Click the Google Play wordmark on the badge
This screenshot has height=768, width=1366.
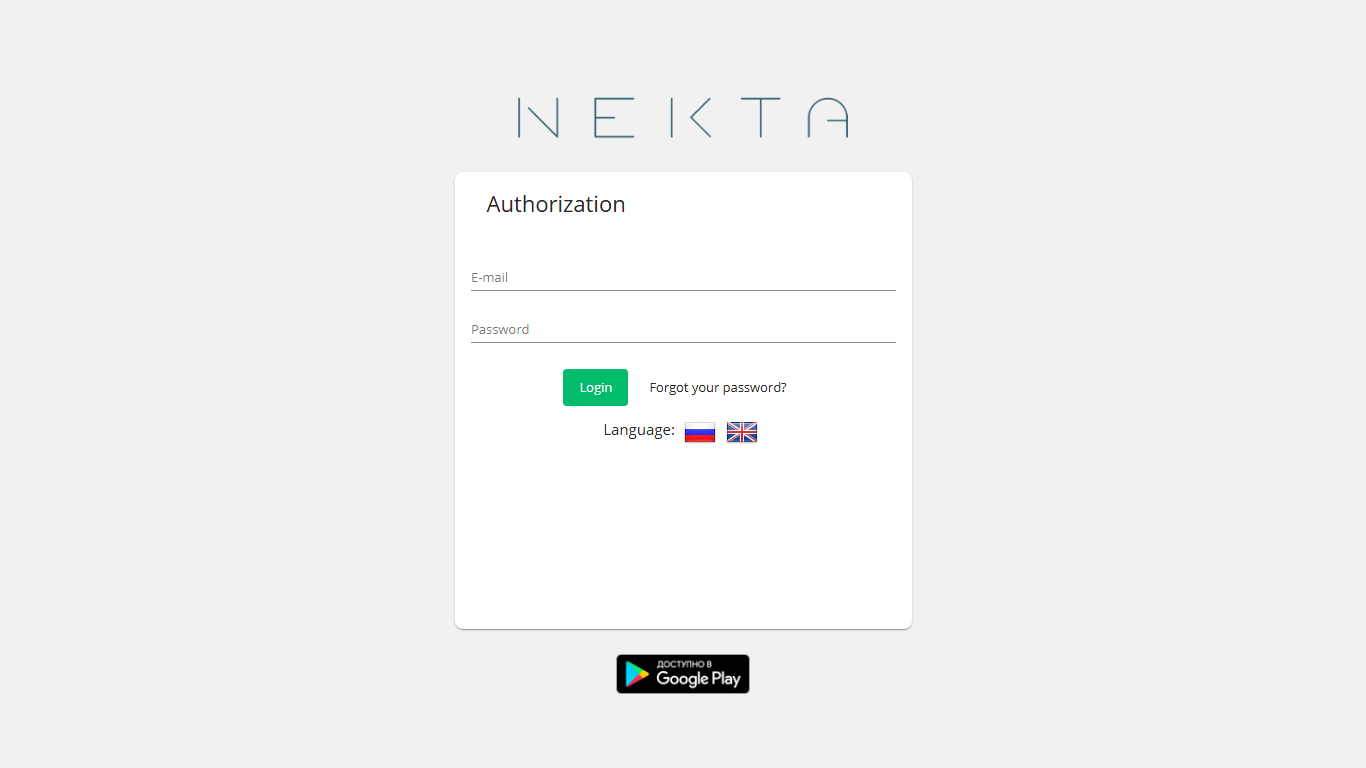(698, 679)
